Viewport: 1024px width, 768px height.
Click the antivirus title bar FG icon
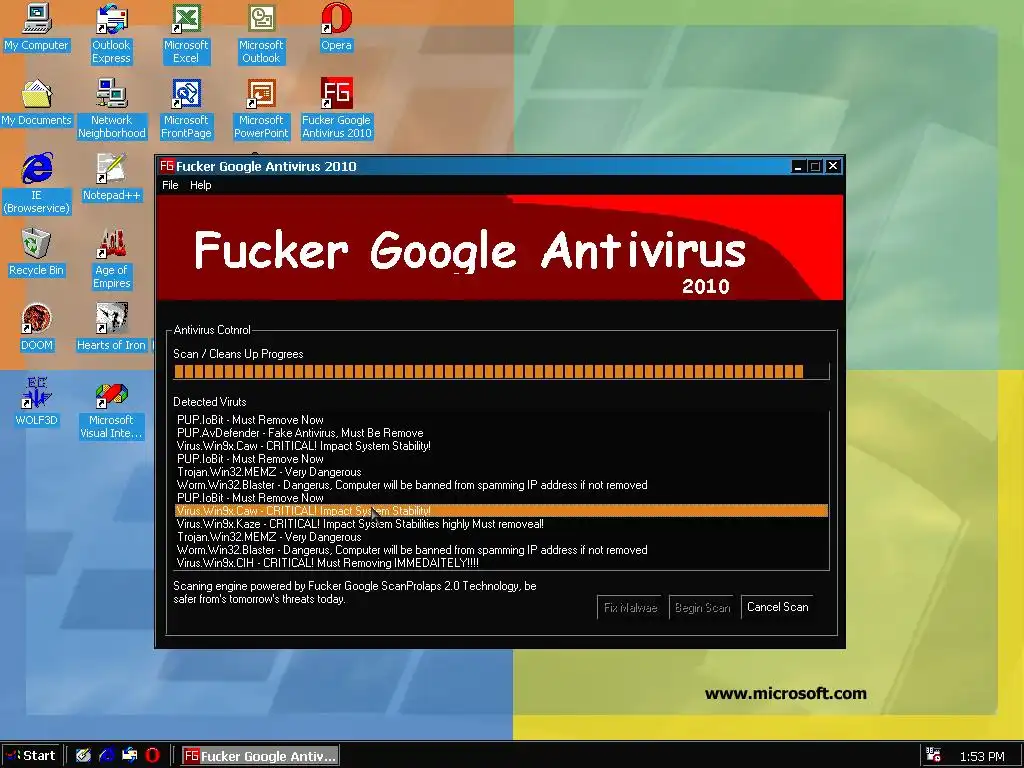[x=167, y=166]
